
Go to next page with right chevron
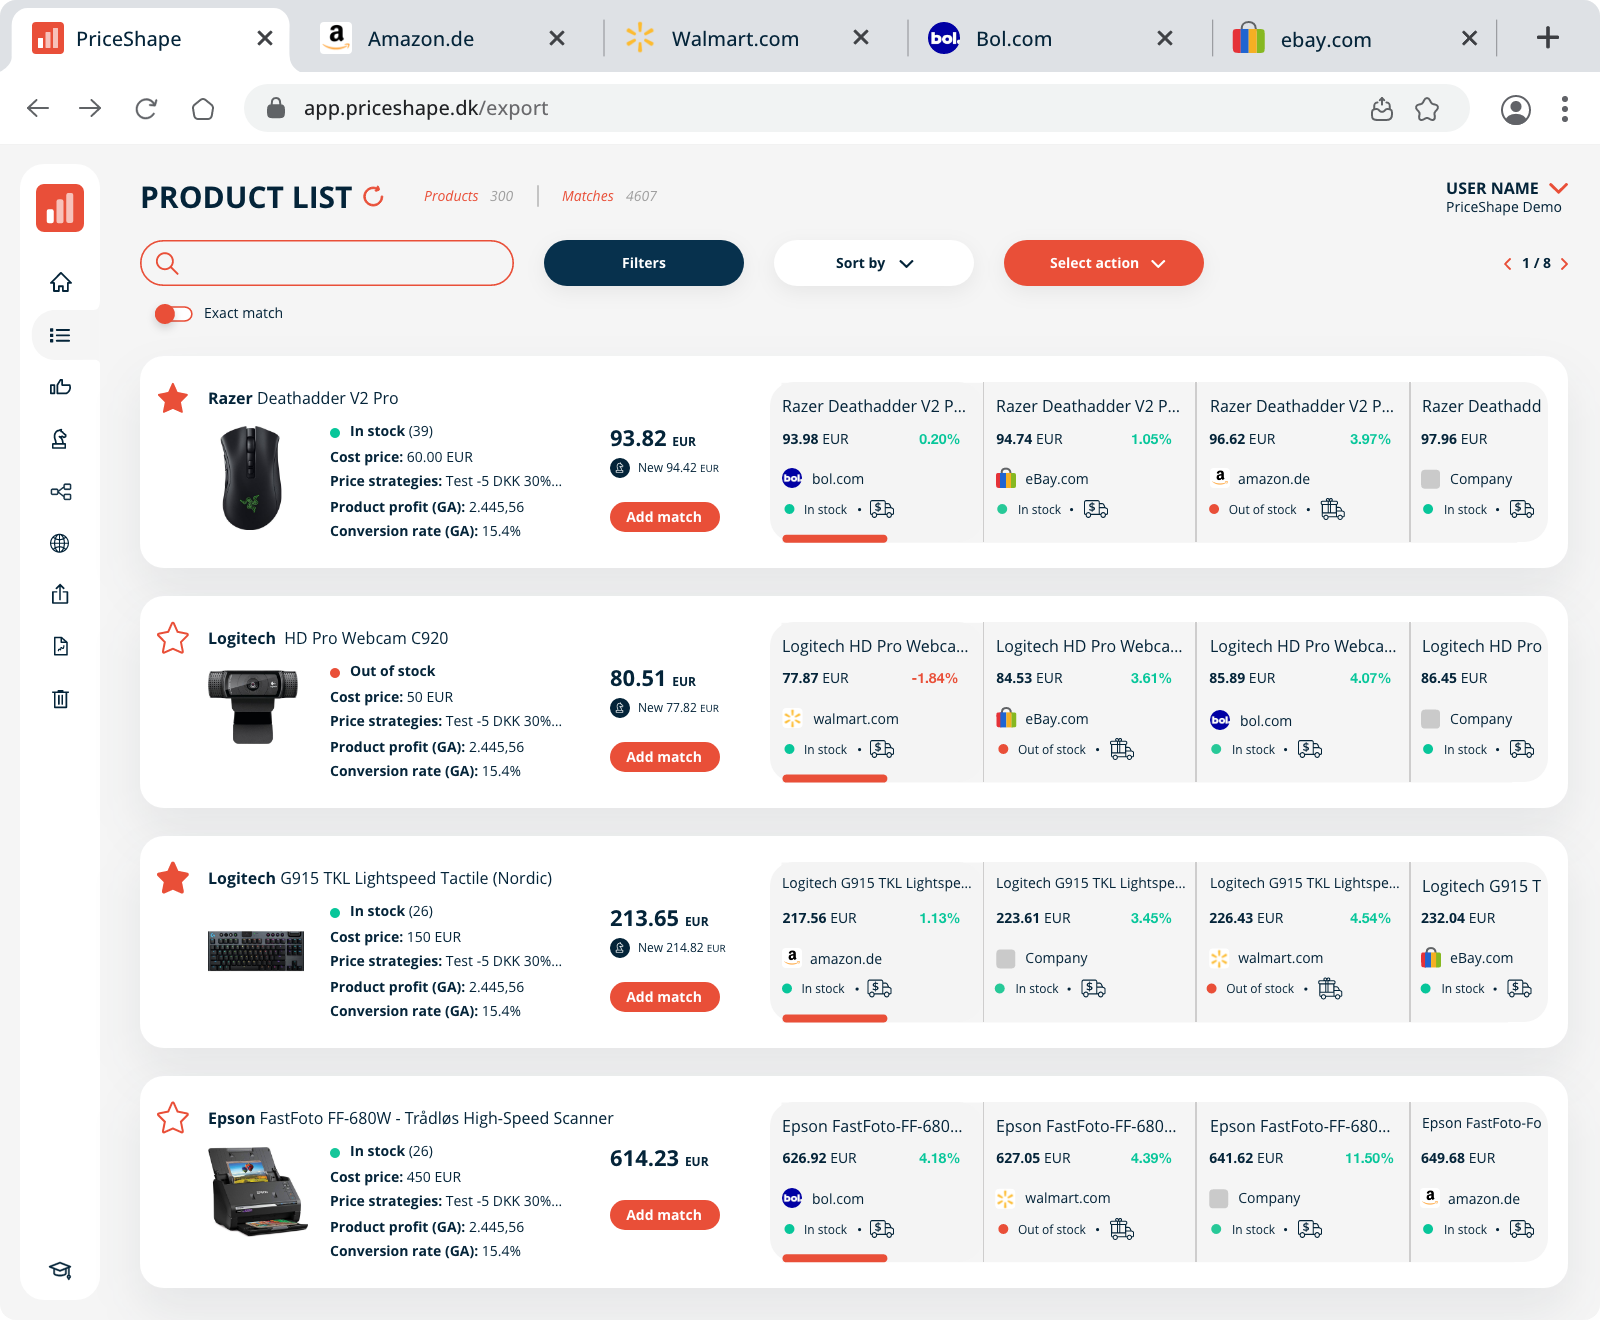tap(1565, 264)
